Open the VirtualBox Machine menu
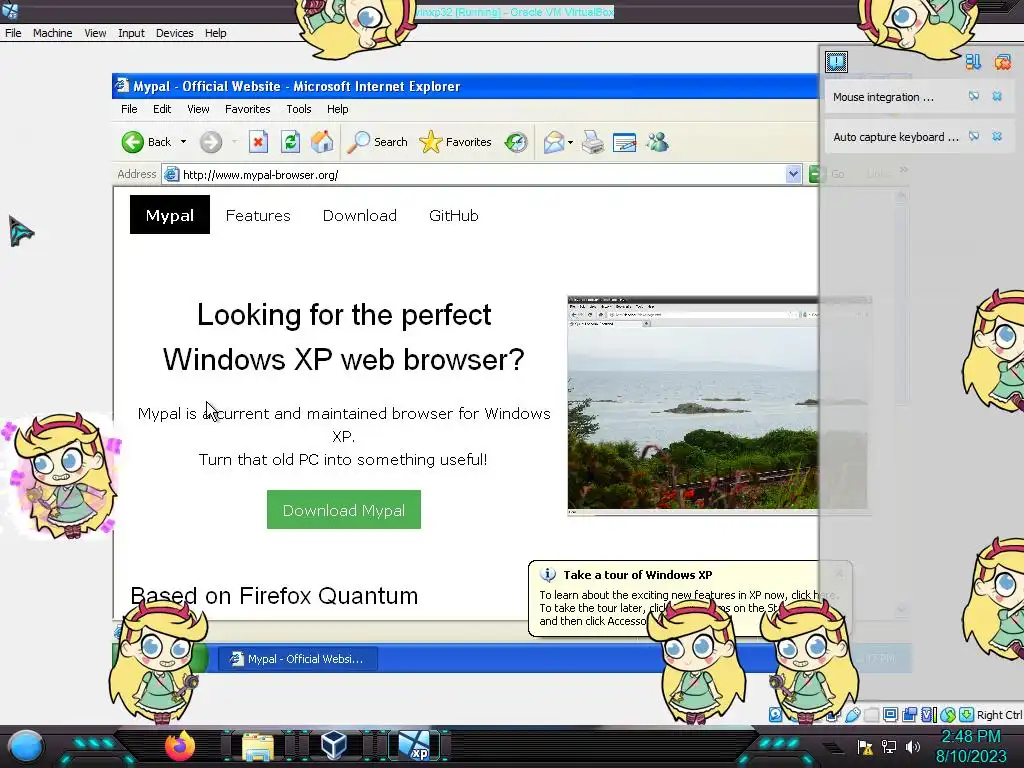This screenshot has width=1024, height=768. [52, 33]
